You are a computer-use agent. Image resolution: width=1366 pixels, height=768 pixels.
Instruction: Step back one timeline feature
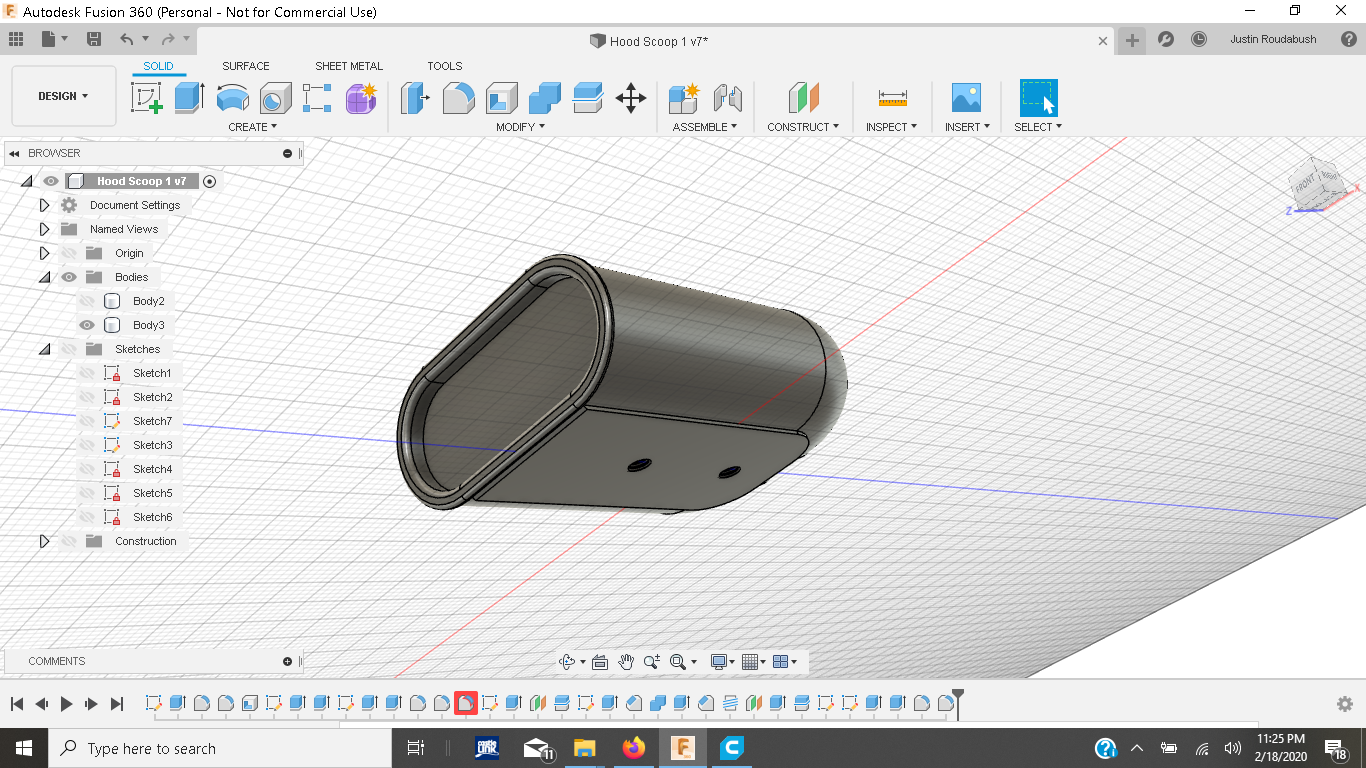(41, 704)
